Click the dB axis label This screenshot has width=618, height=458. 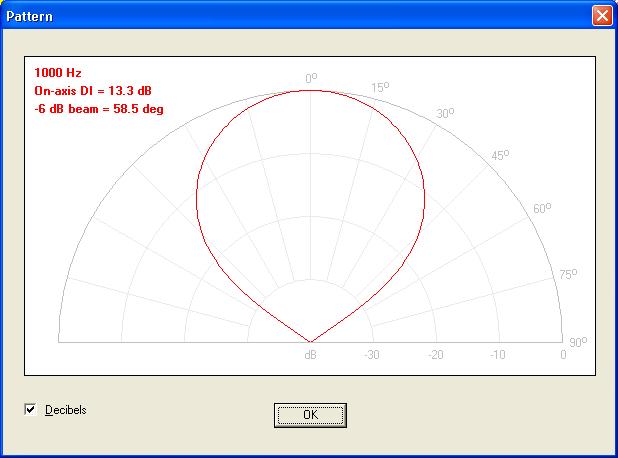(x=310, y=355)
